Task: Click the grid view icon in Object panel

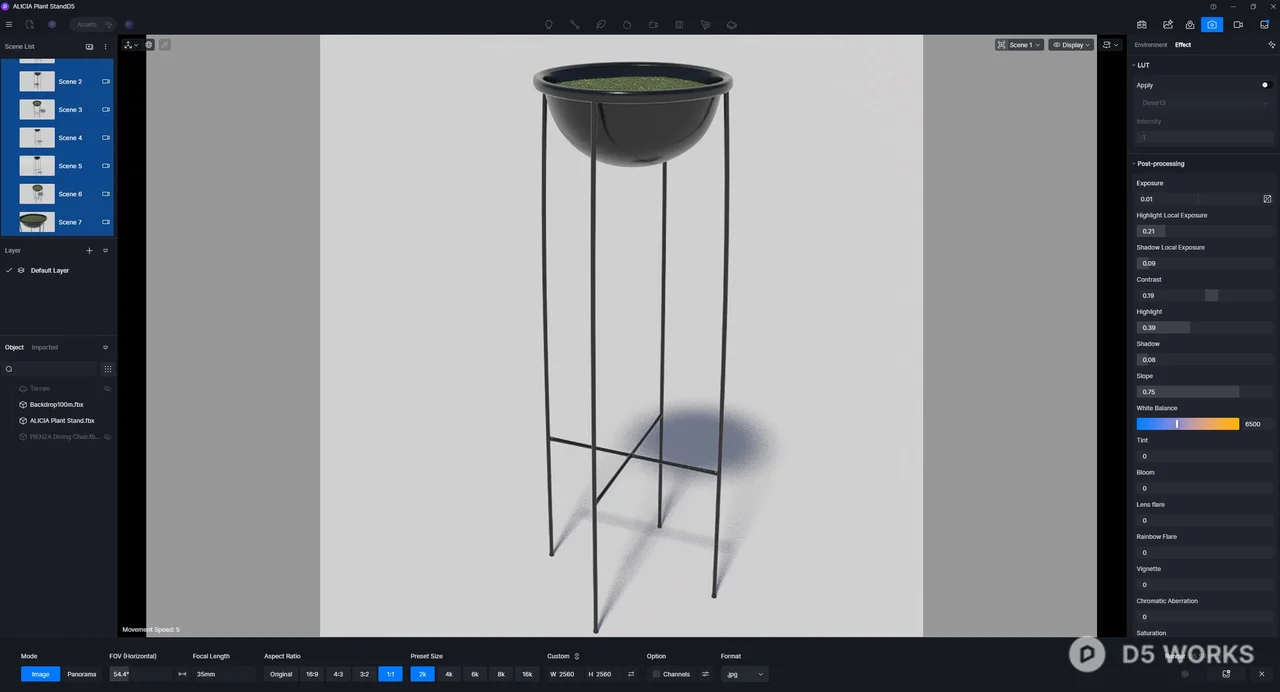Action: (108, 369)
